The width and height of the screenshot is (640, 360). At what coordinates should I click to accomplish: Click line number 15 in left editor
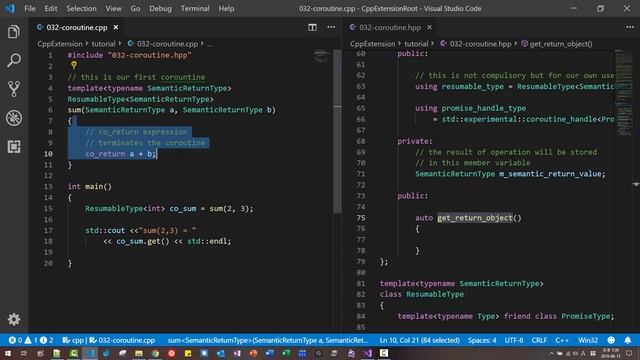[48, 209]
